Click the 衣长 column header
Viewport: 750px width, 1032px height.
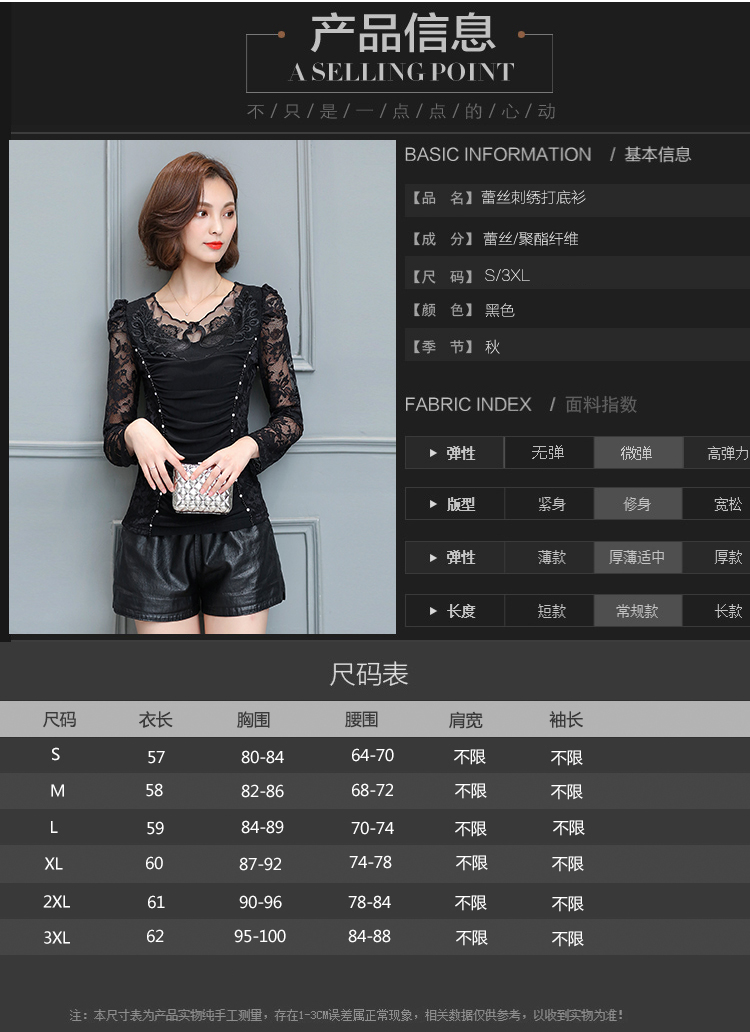[x=155, y=720]
